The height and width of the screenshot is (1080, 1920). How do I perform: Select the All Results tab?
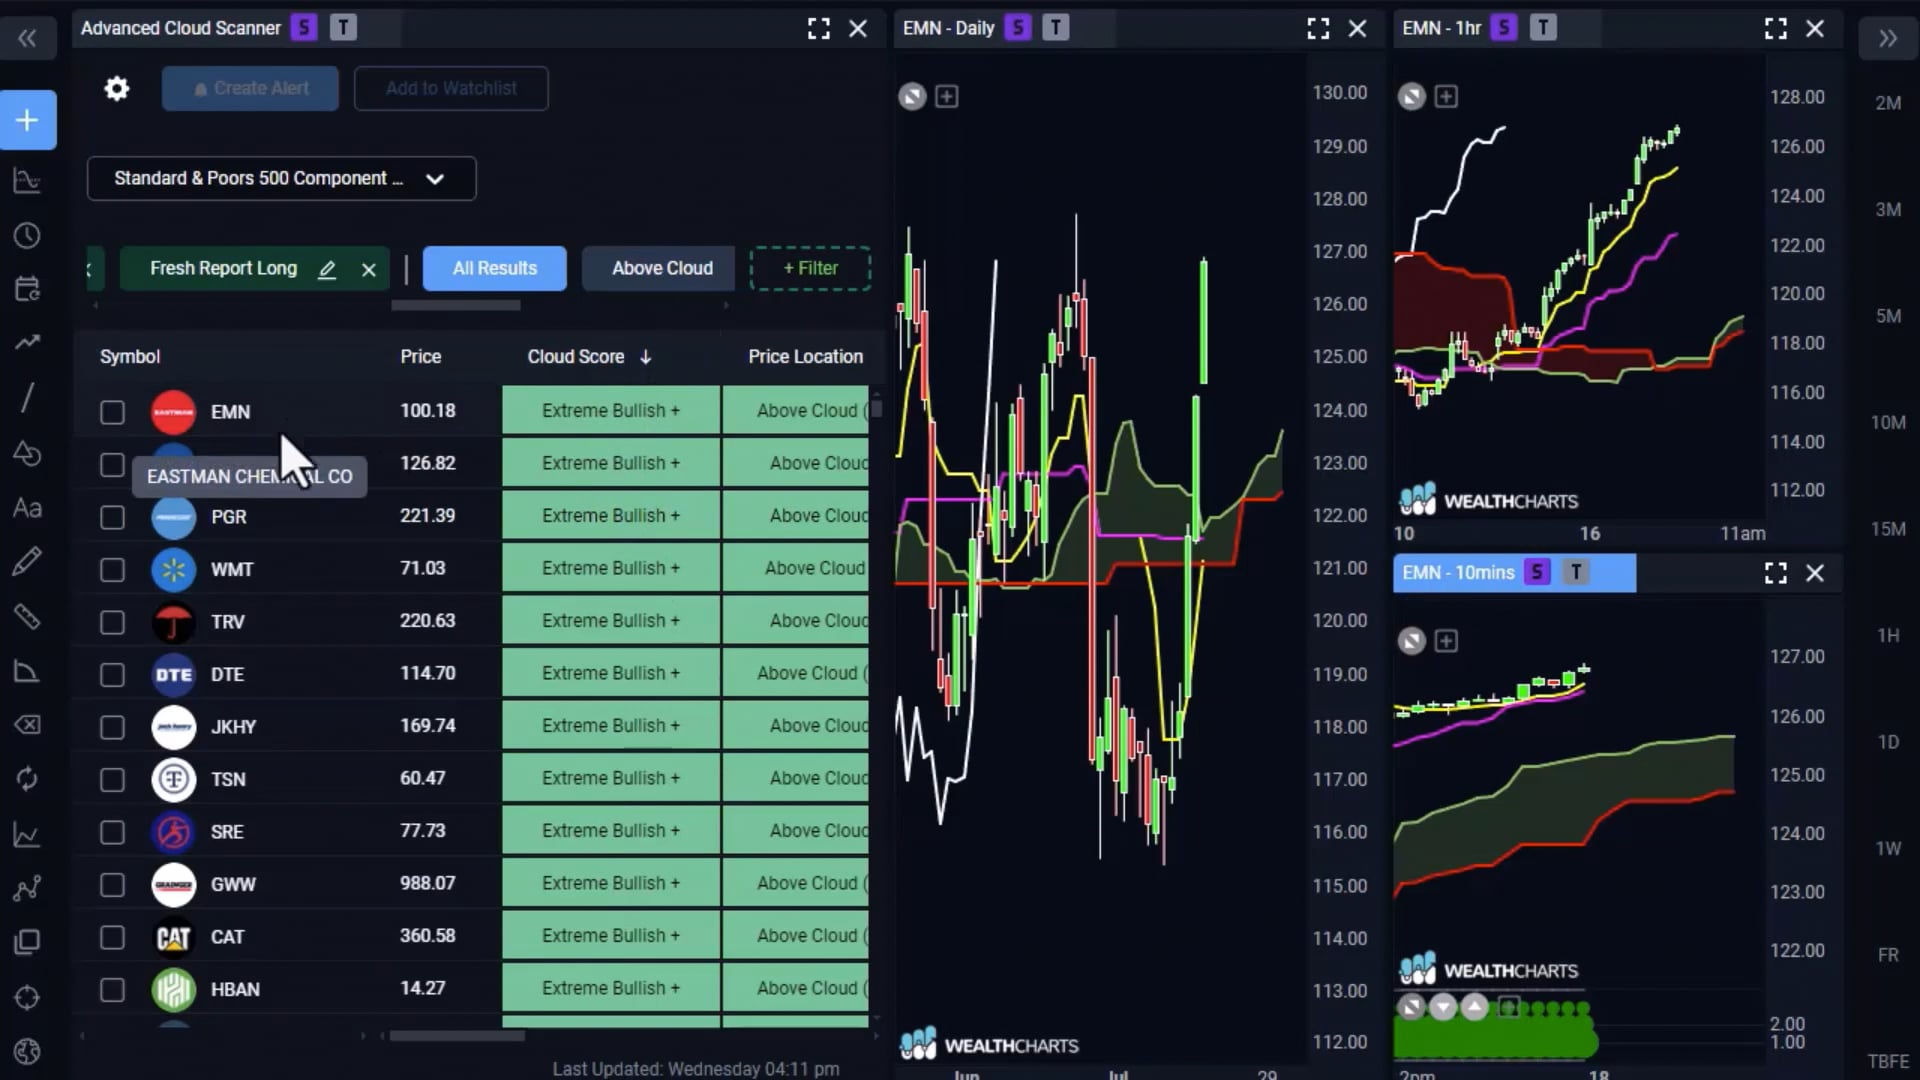(494, 269)
